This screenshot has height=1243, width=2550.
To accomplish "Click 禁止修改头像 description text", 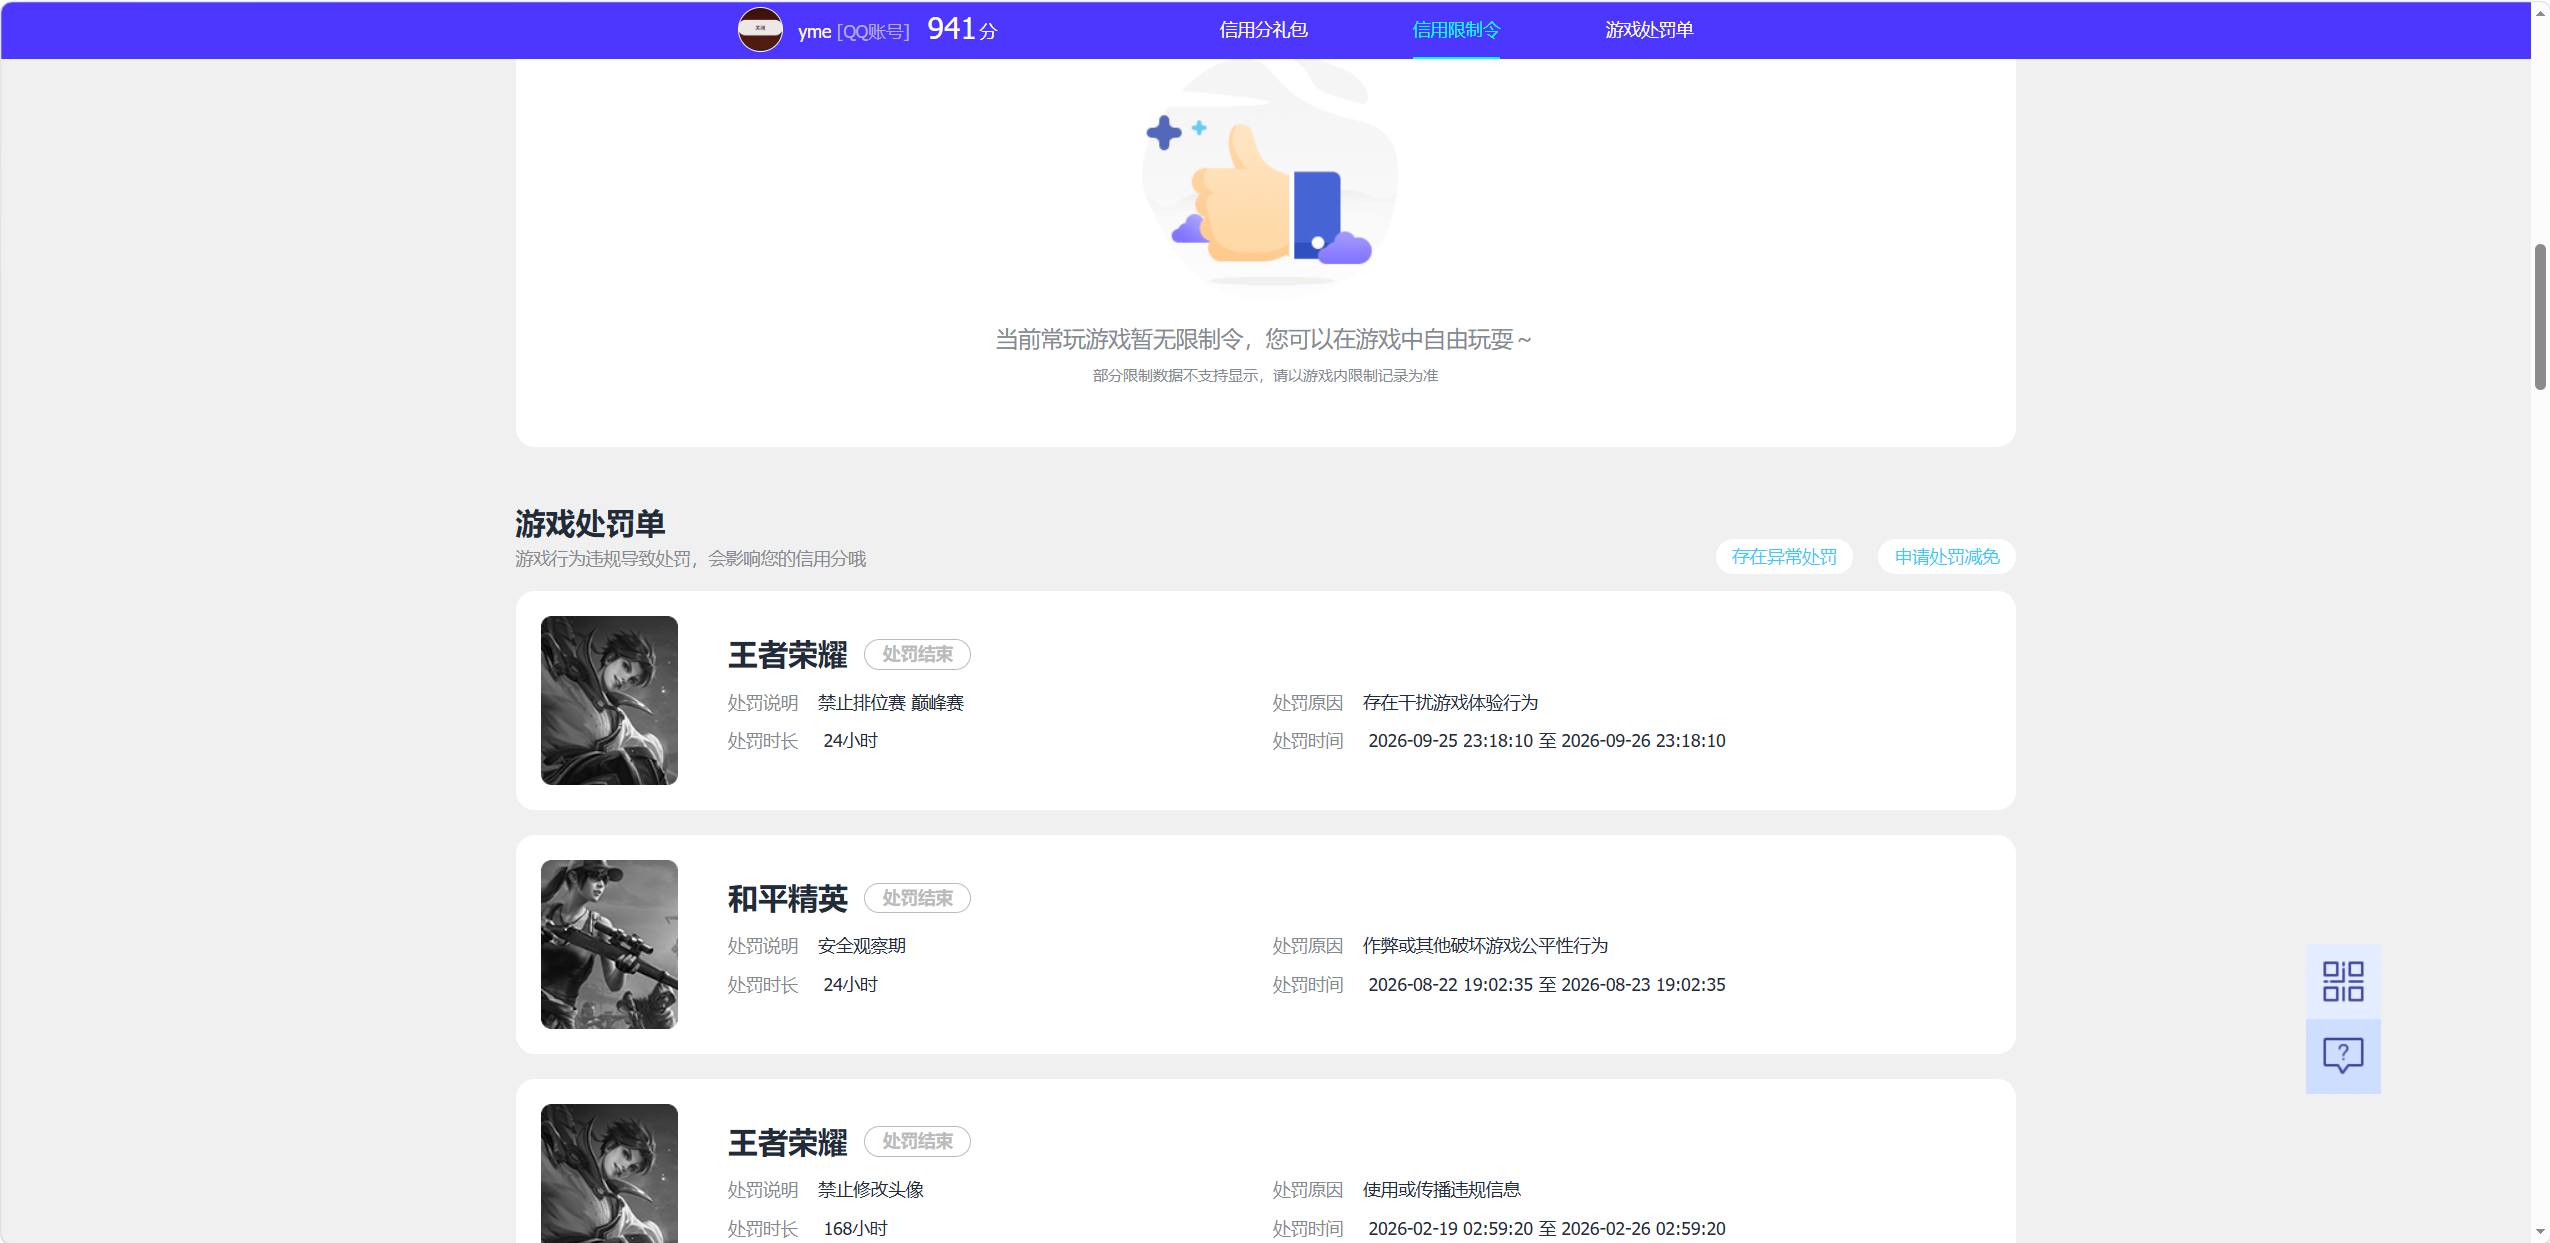I will click(870, 1190).
